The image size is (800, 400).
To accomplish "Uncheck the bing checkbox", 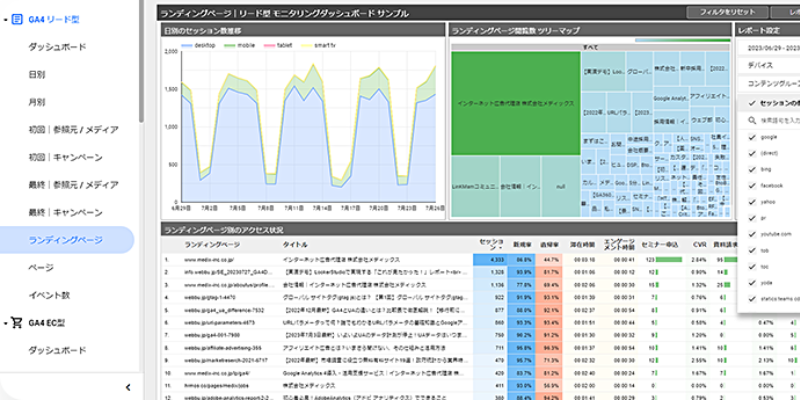I will click(752, 169).
